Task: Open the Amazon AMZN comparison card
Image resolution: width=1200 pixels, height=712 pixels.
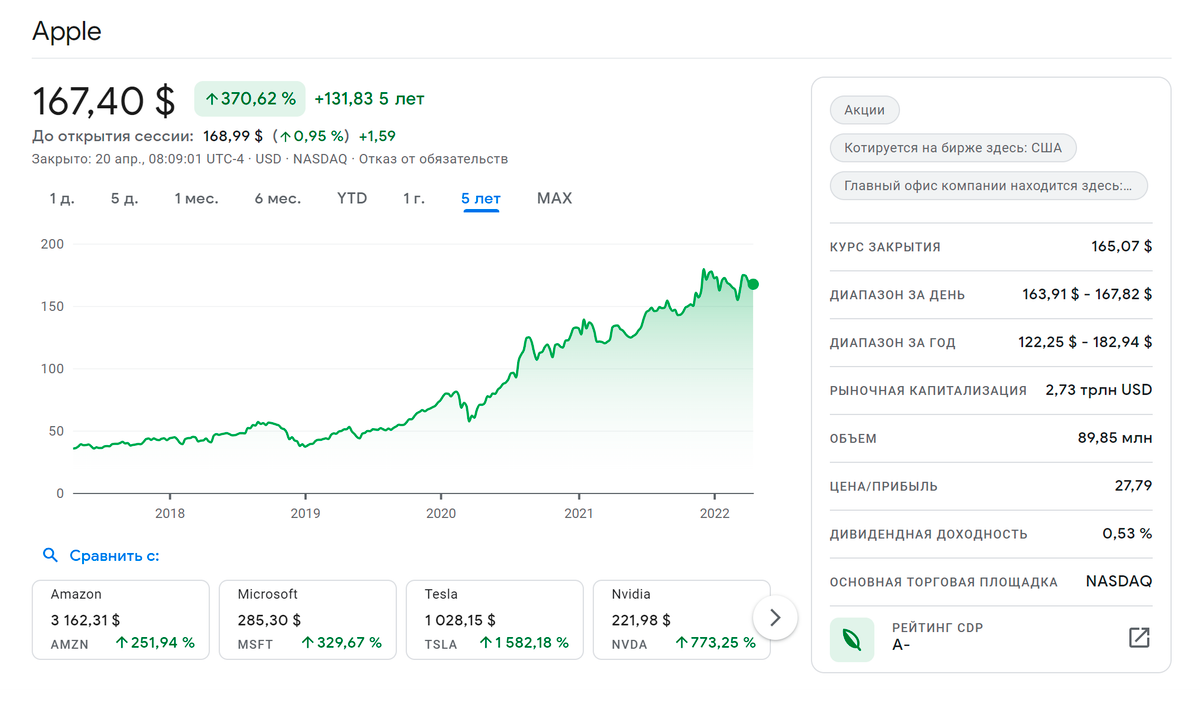Action: coord(121,619)
